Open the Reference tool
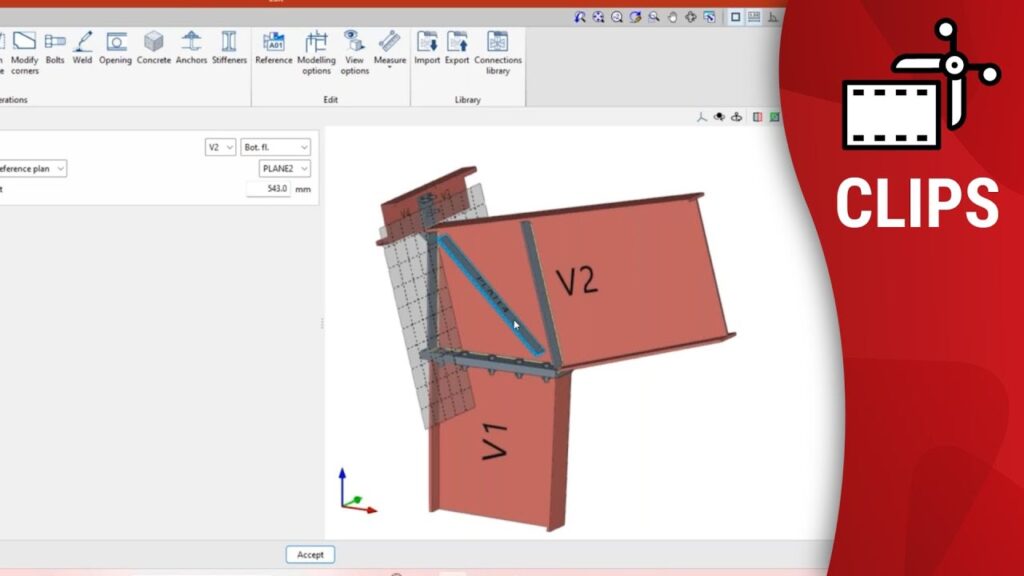This screenshot has height=576, width=1024. [x=273, y=47]
